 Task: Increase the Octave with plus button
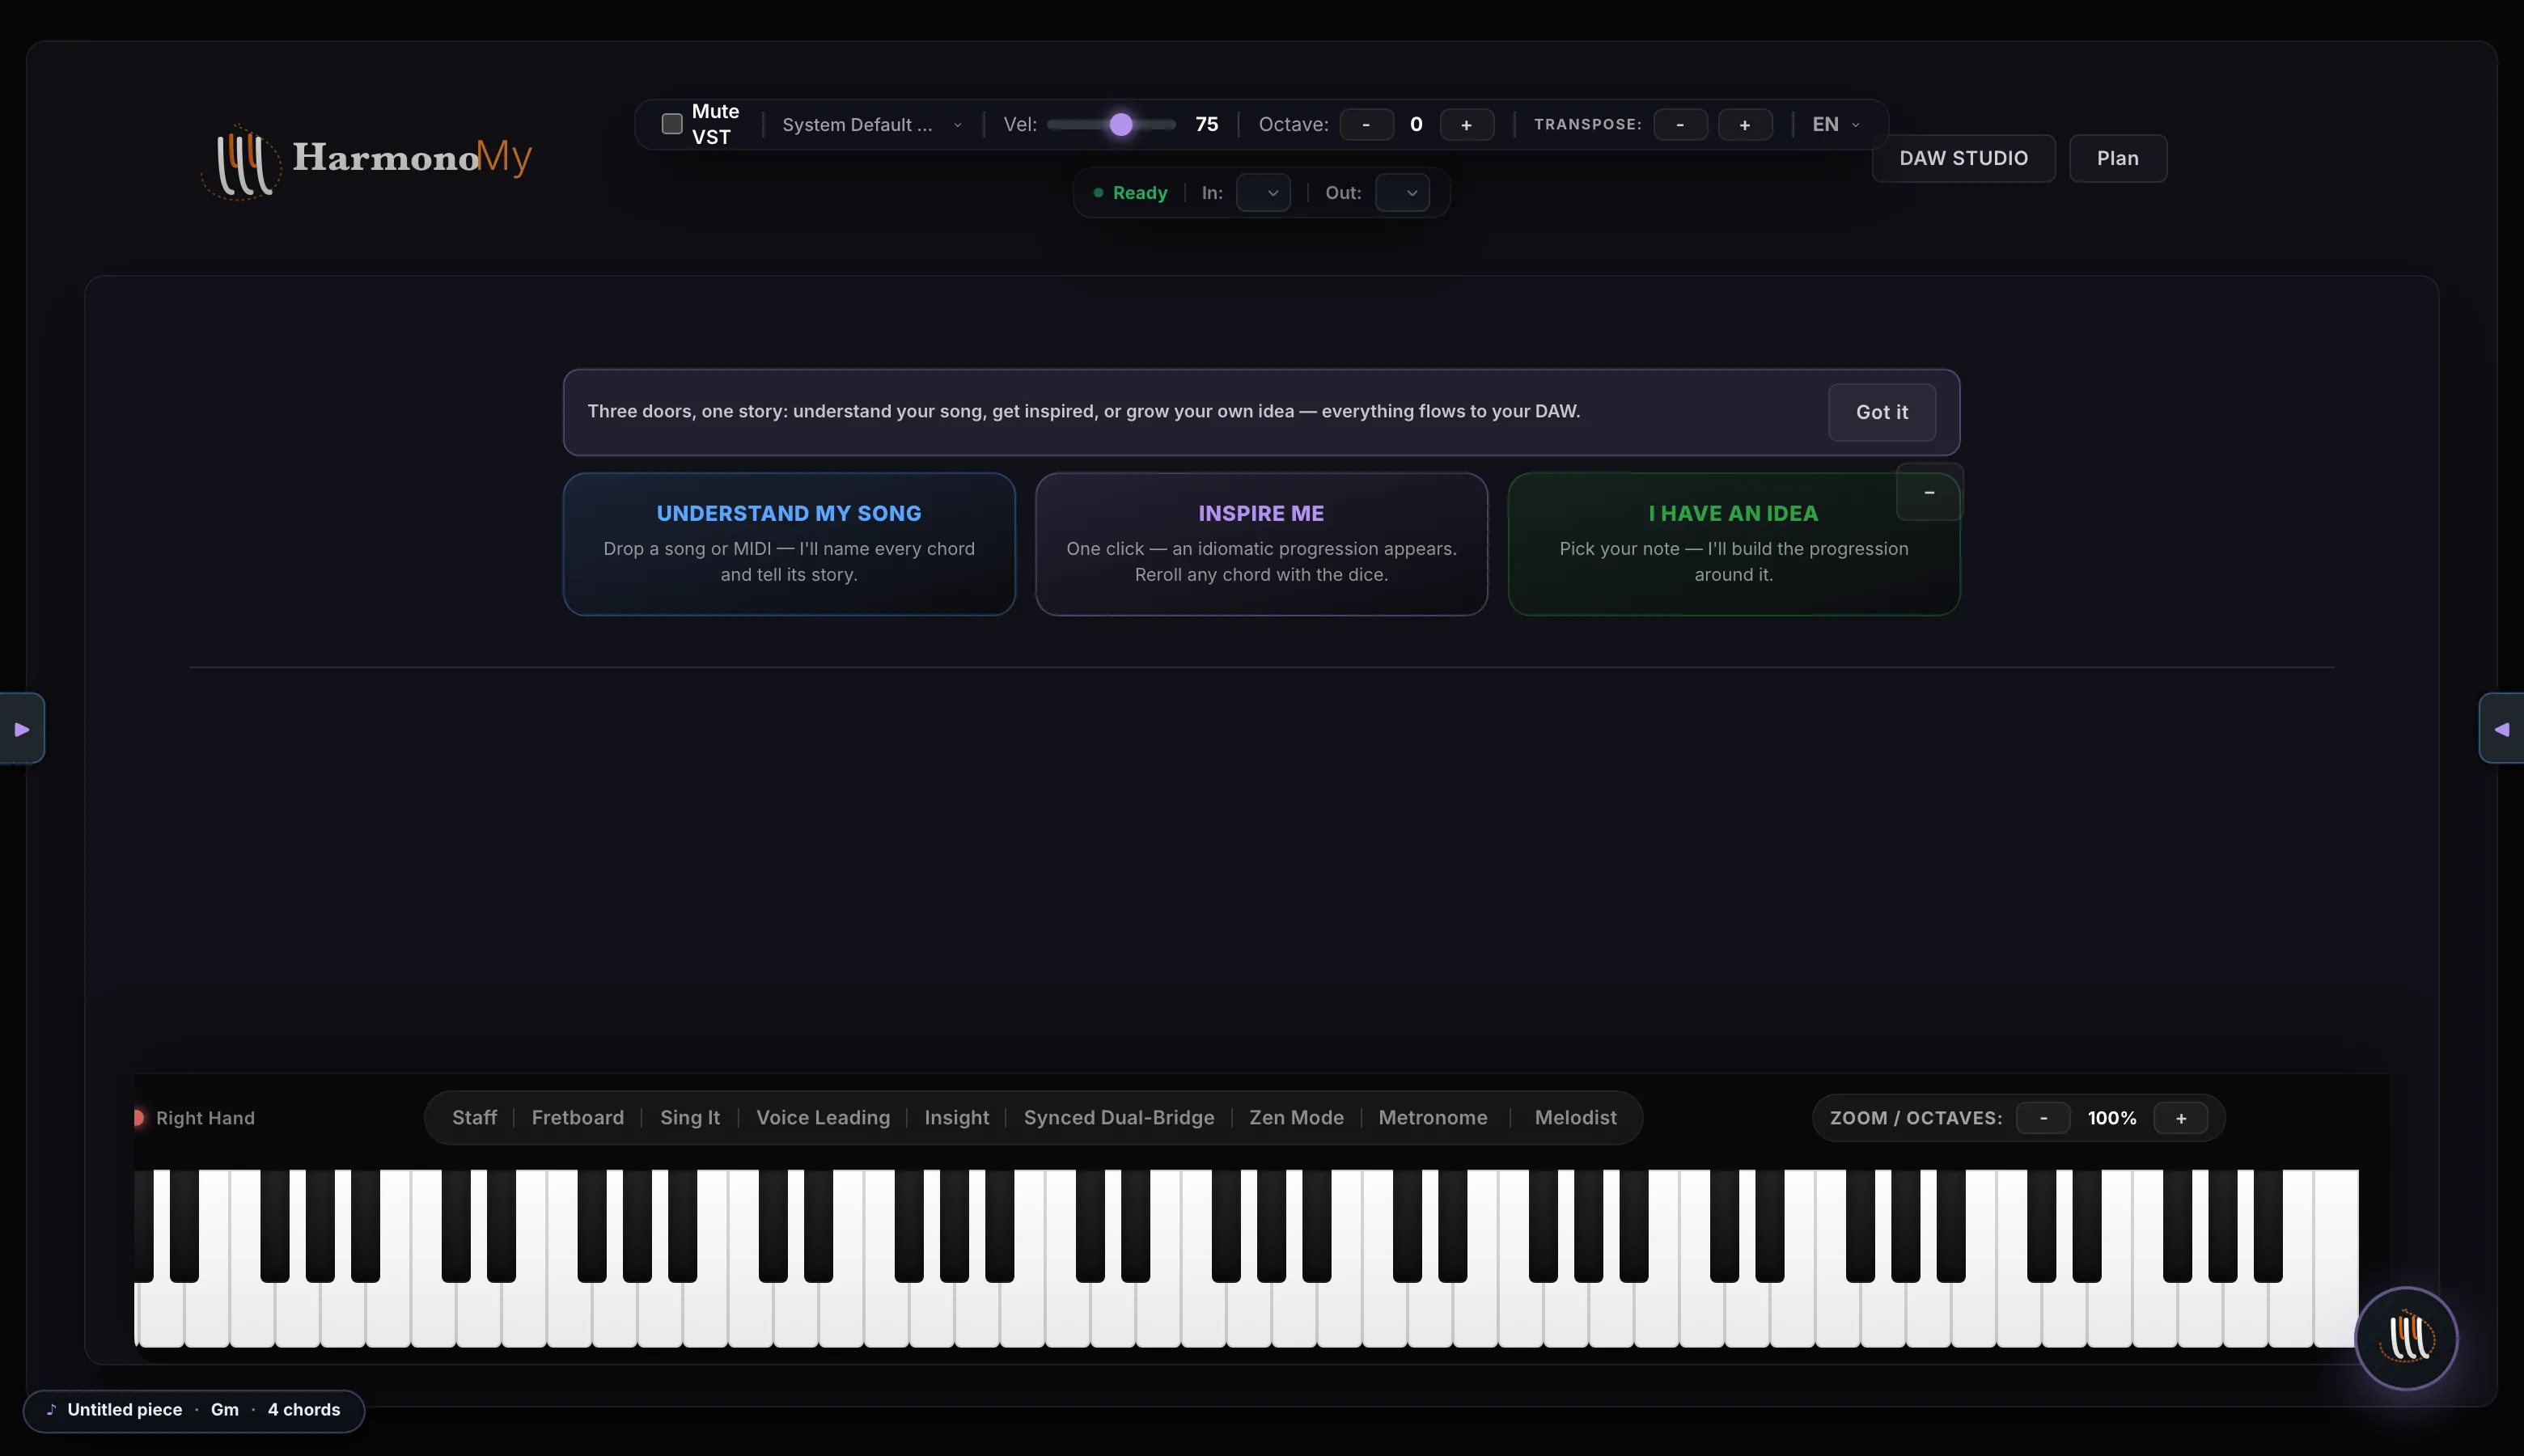[x=1467, y=125]
